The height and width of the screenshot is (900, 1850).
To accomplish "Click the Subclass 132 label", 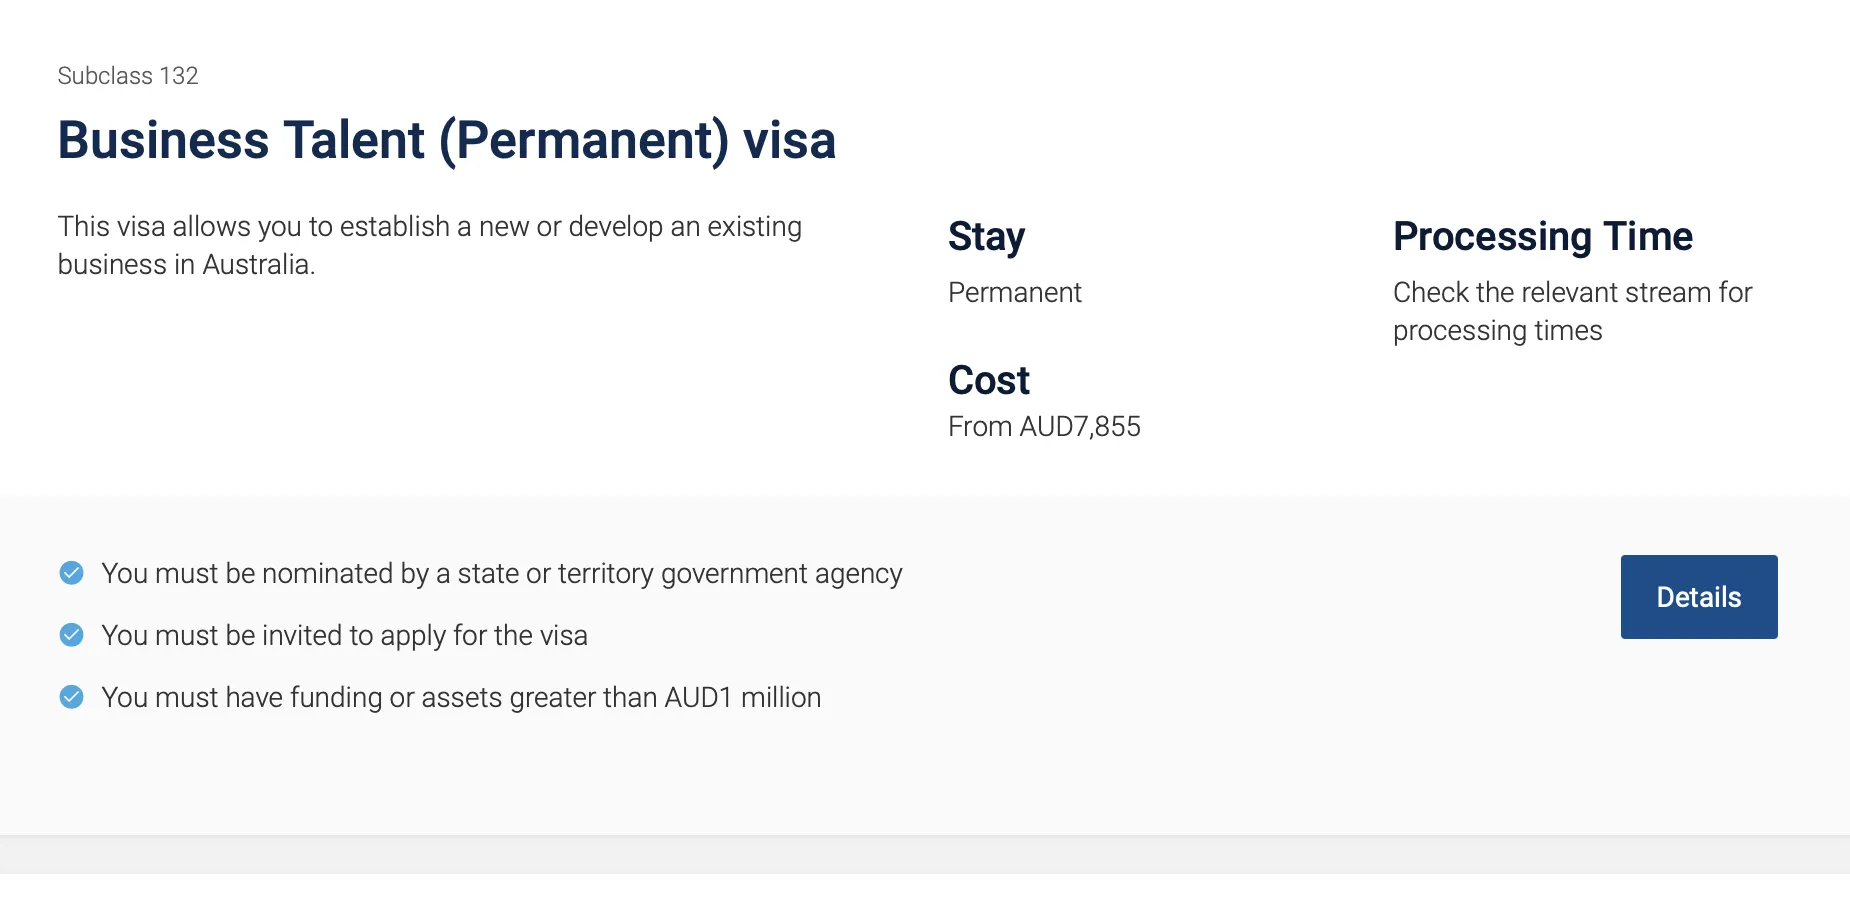I will coord(128,76).
